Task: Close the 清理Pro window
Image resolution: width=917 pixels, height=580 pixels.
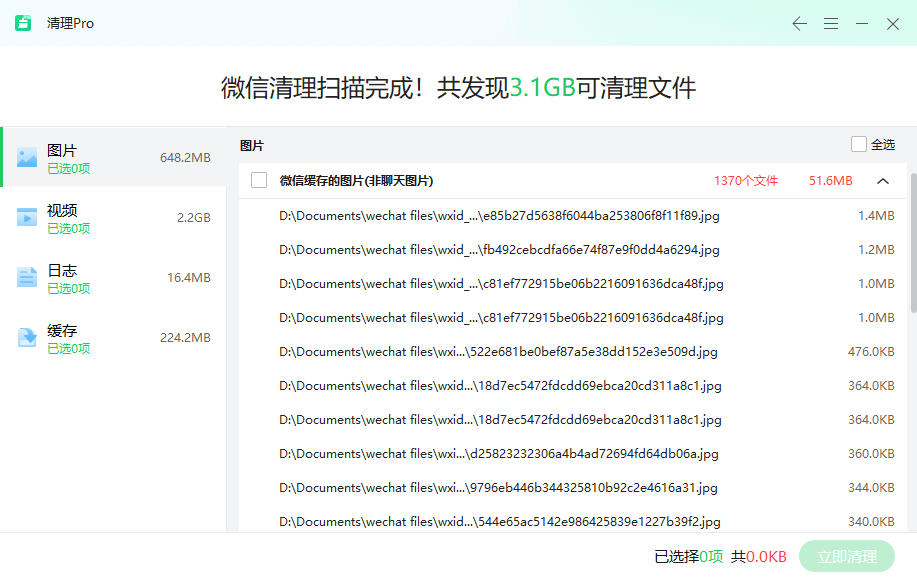Action: pos(892,23)
